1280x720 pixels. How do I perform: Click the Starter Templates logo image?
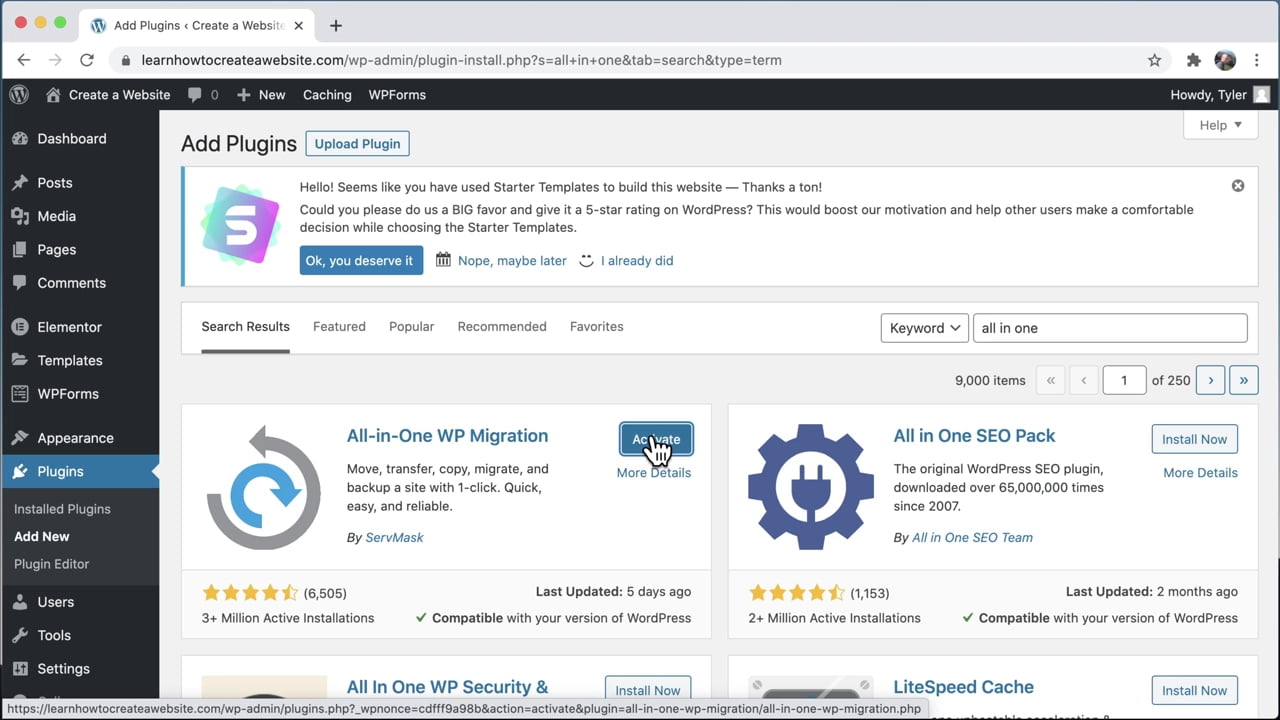coord(240,224)
